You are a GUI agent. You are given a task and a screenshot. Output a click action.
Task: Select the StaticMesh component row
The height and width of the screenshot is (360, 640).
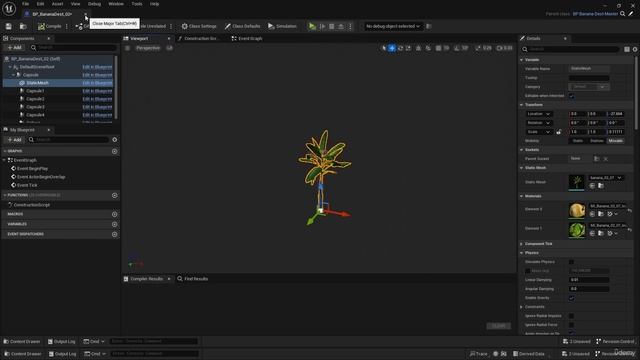(x=58, y=83)
